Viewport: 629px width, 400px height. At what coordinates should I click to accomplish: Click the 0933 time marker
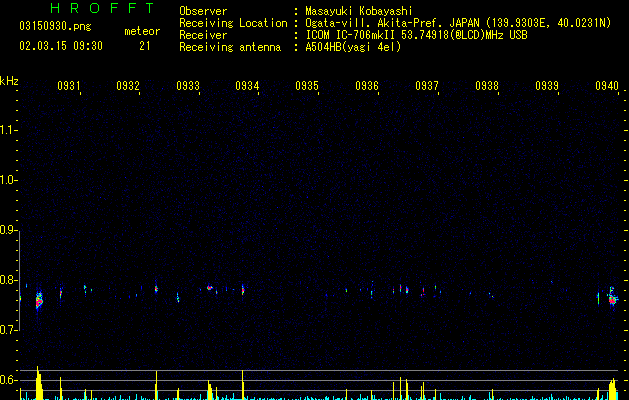[188, 86]
